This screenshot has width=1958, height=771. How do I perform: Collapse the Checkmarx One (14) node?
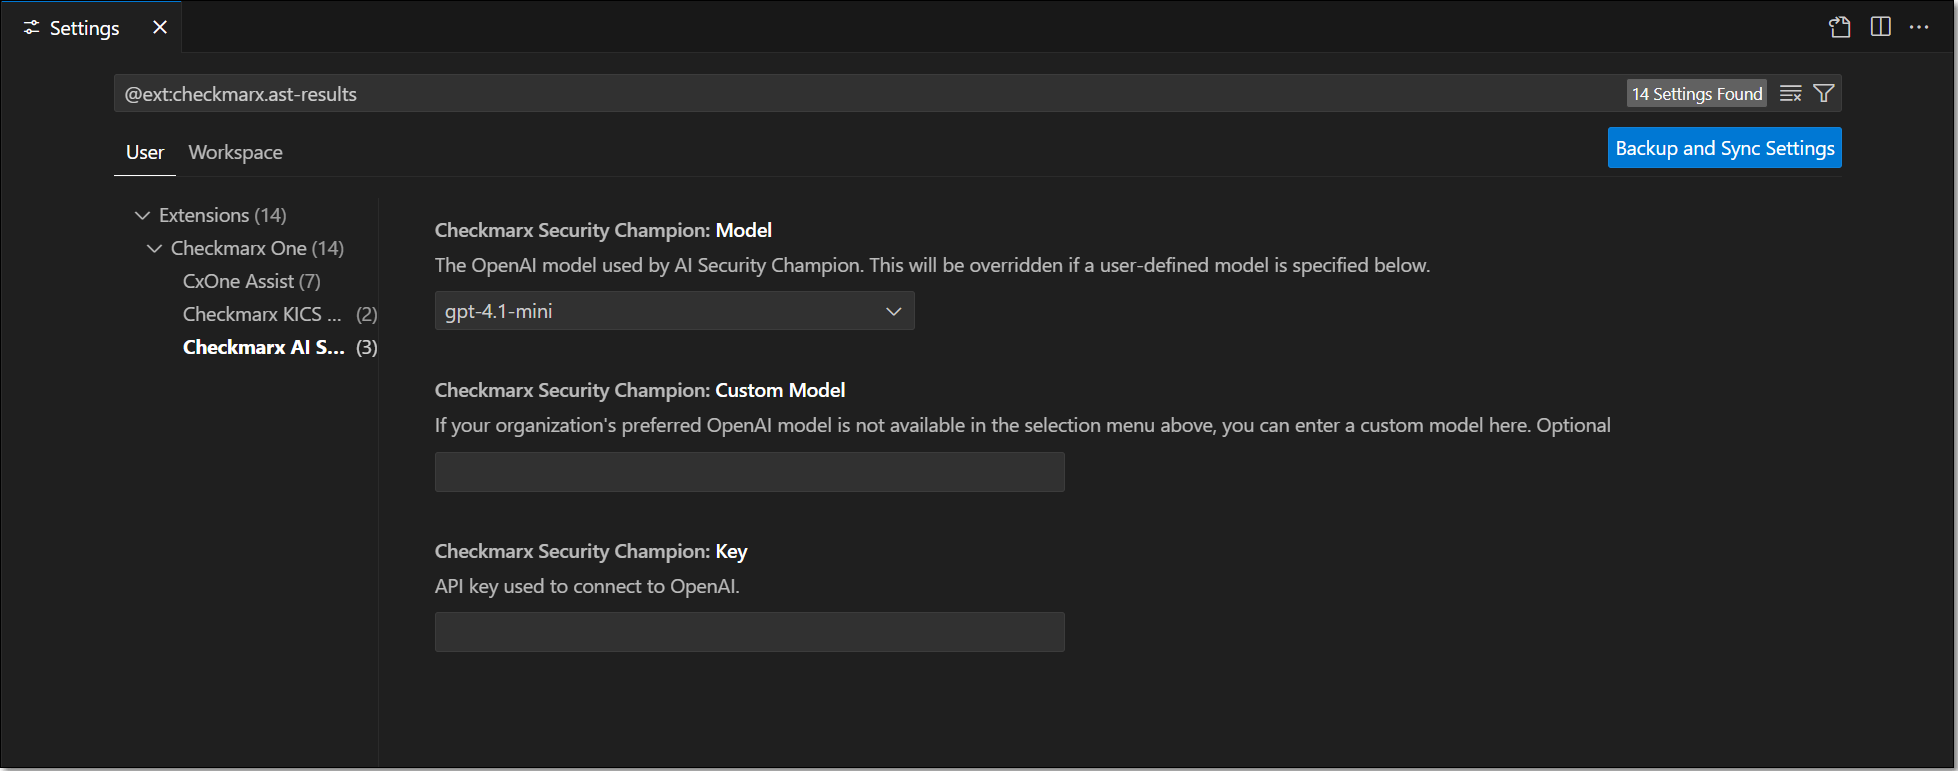pos(154,248)
